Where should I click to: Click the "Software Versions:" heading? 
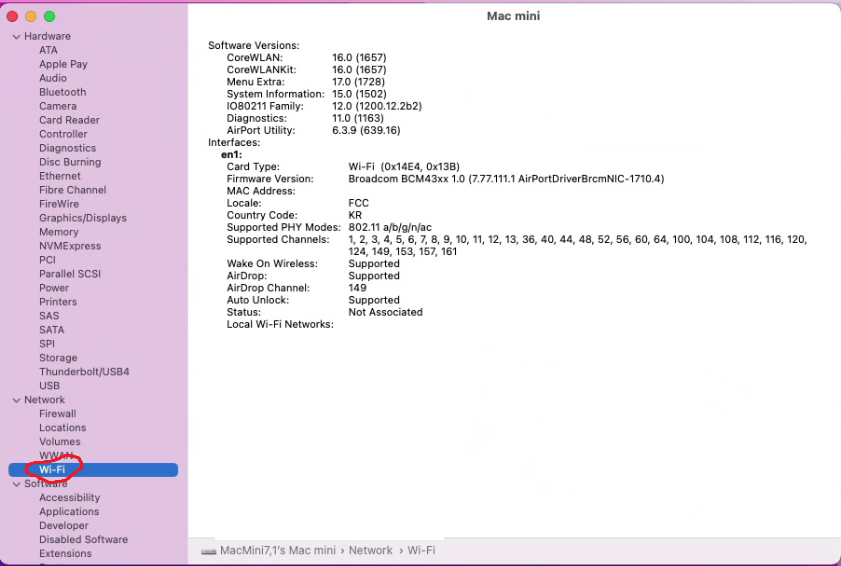click(x=254, y=45)
